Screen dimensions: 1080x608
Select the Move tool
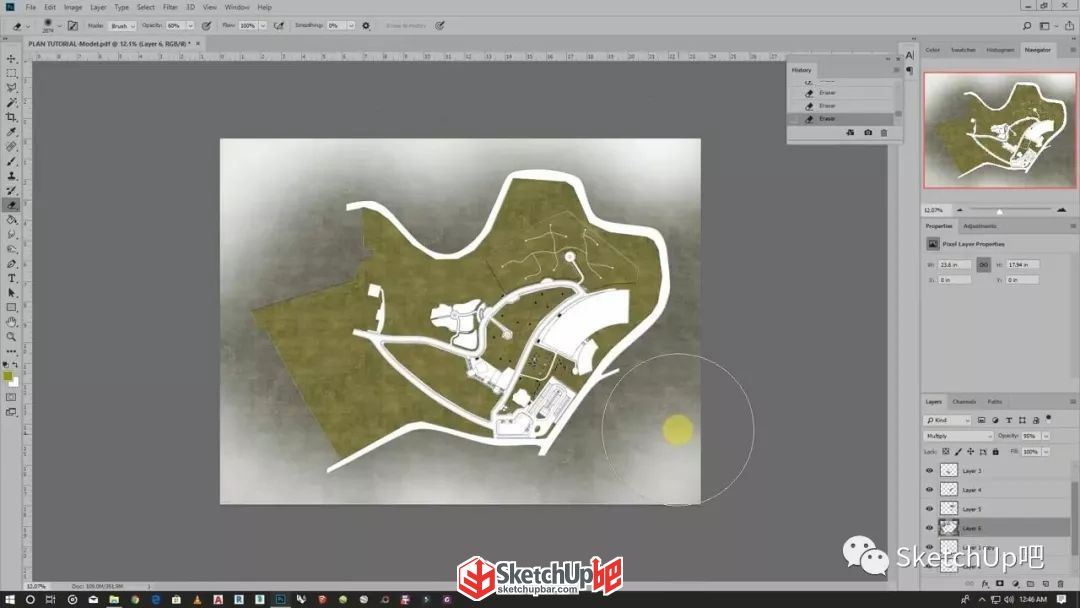click(x=11, y=59)
